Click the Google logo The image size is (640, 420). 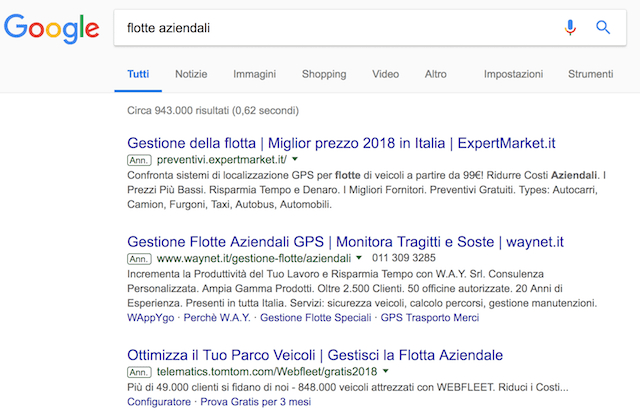coord(51,29)
